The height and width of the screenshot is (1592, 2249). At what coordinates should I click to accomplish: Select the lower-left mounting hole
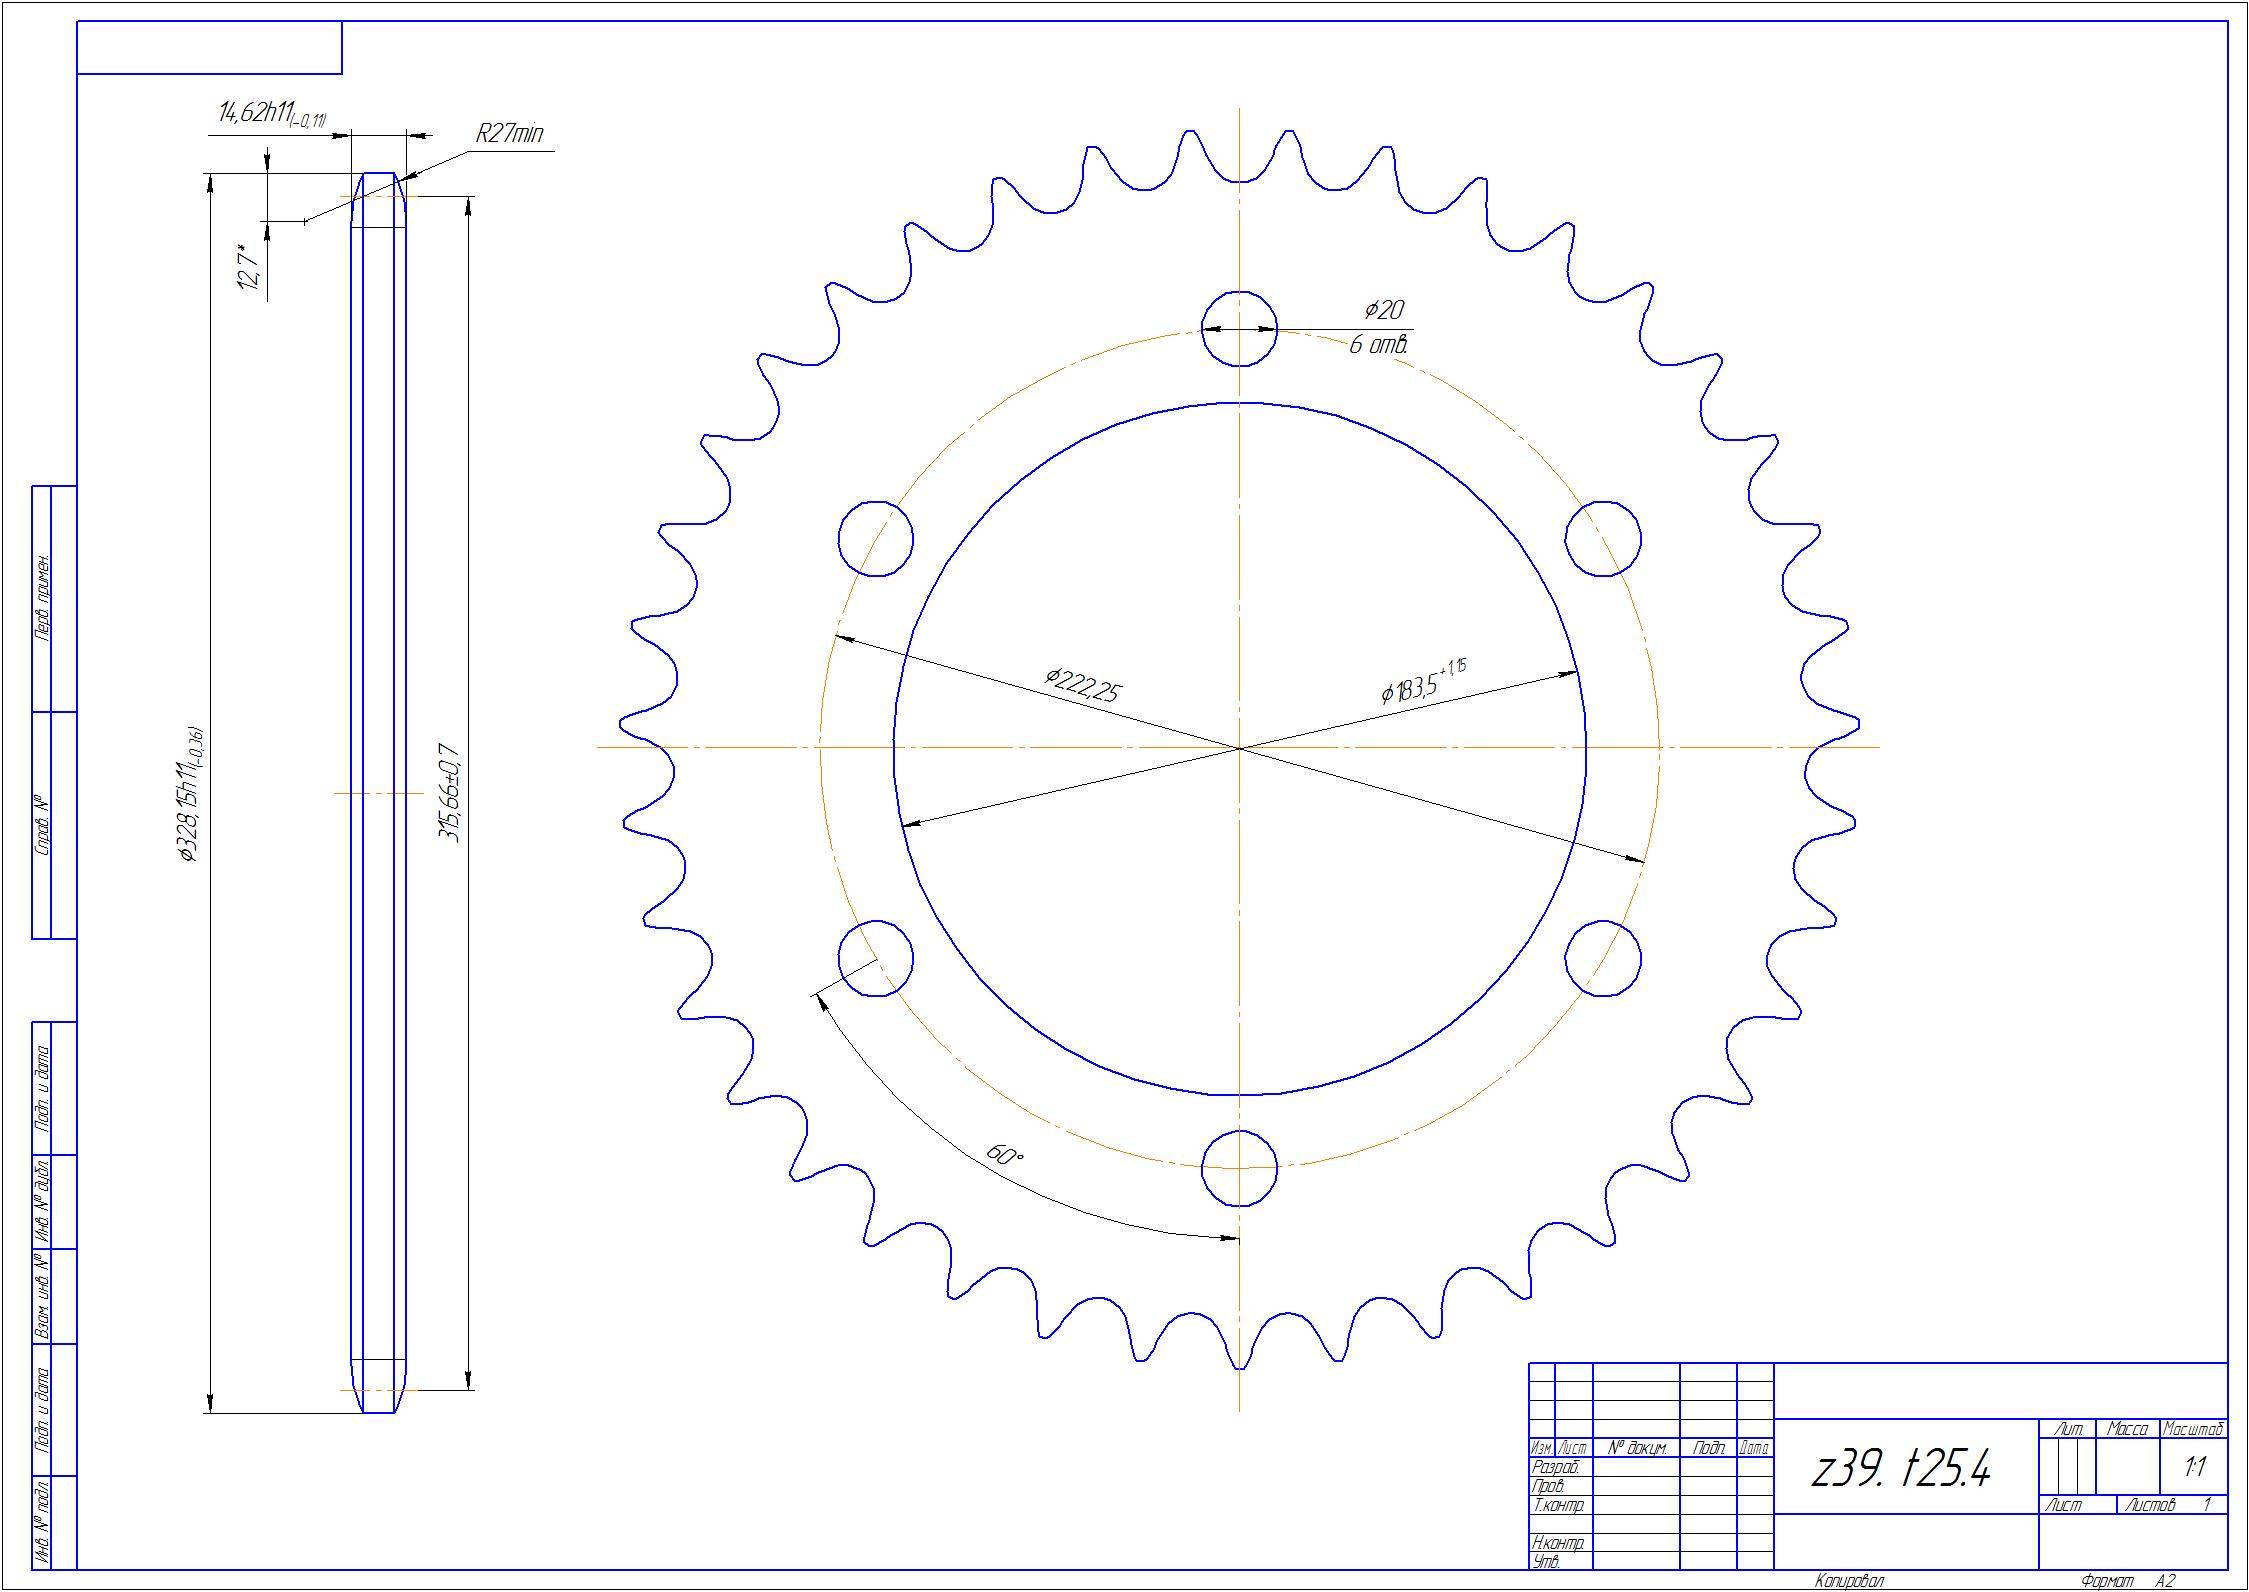coord(876,957)
